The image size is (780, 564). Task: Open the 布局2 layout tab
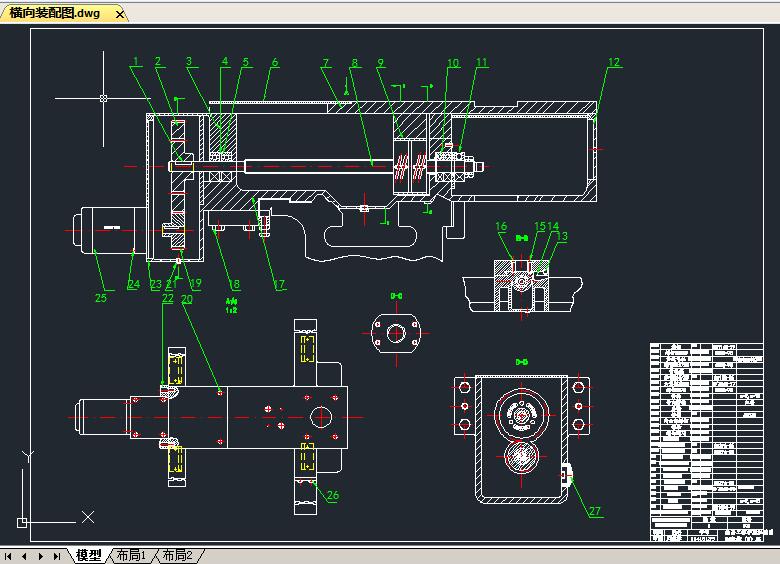pyautogui.click(x=177, y=556)
